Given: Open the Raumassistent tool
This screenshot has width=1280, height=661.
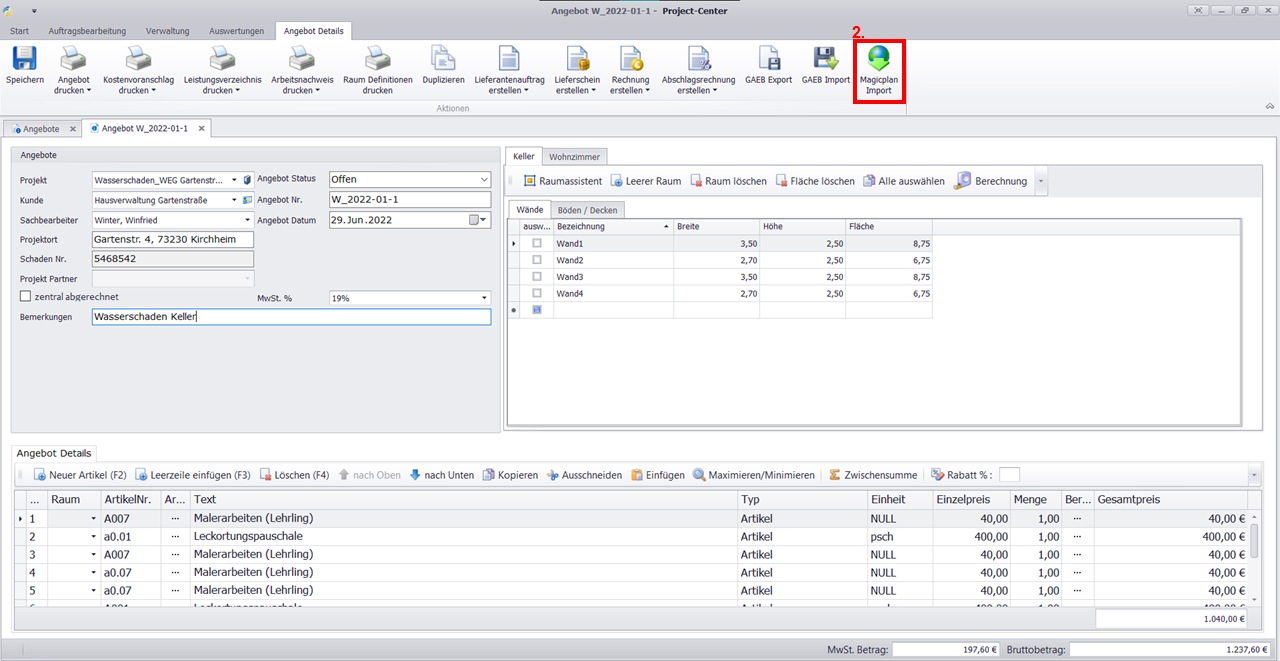Looking at the screenshot, I should tap(563, 181).
